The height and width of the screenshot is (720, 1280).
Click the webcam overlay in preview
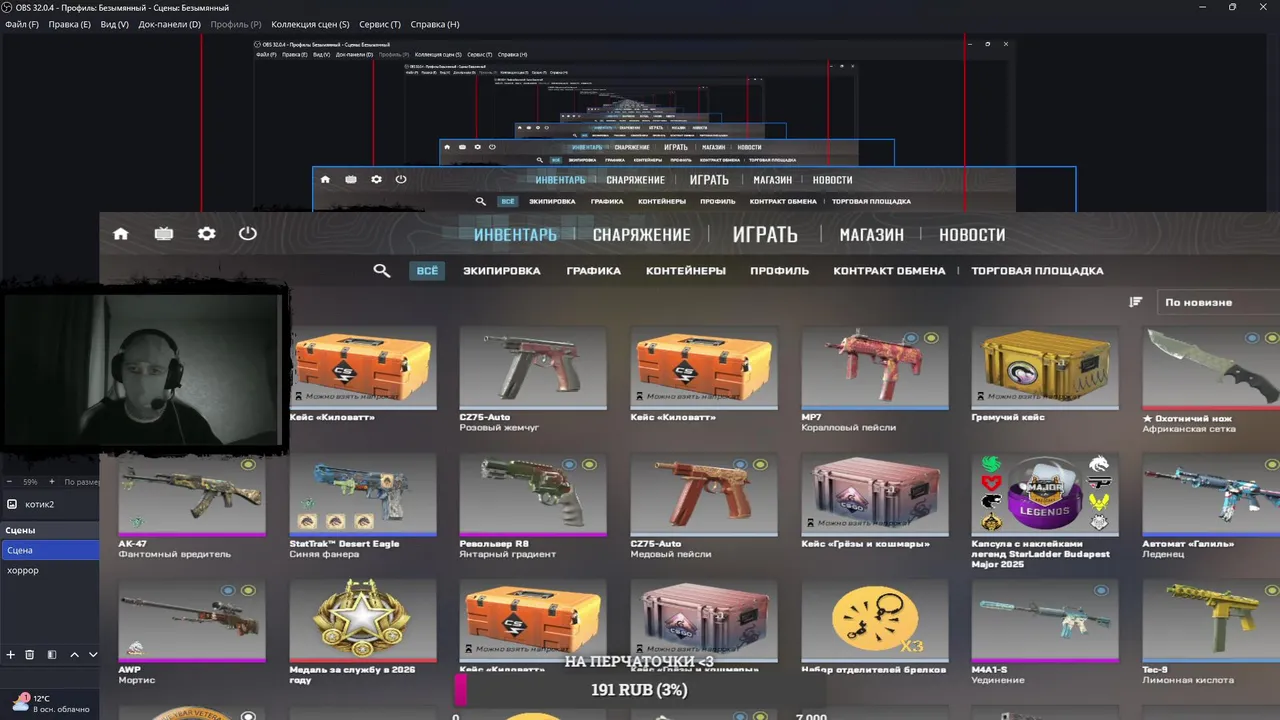point(144,368)
